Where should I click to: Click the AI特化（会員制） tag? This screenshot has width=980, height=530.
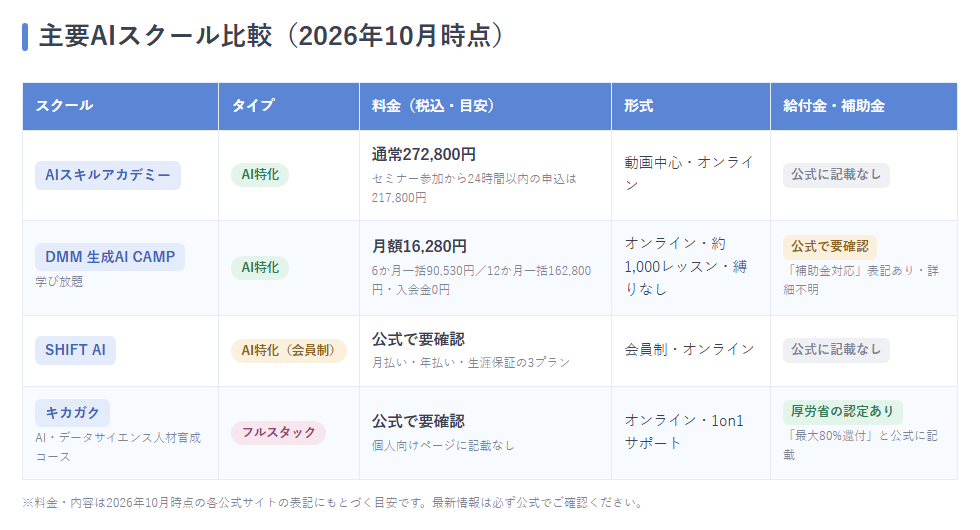coord(289,351)
